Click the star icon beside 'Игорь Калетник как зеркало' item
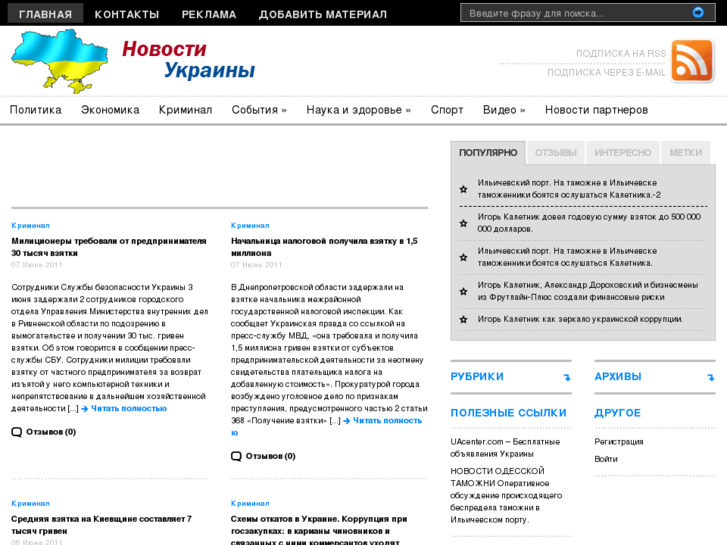 463,320
